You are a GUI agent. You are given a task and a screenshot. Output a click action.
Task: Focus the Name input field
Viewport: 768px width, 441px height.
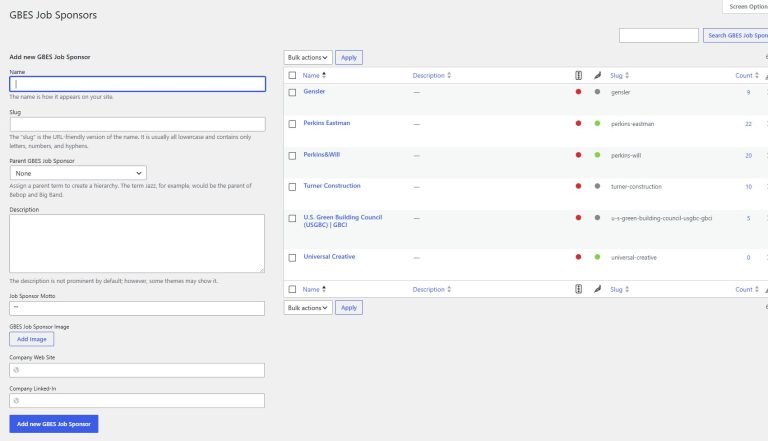[138, 84]
